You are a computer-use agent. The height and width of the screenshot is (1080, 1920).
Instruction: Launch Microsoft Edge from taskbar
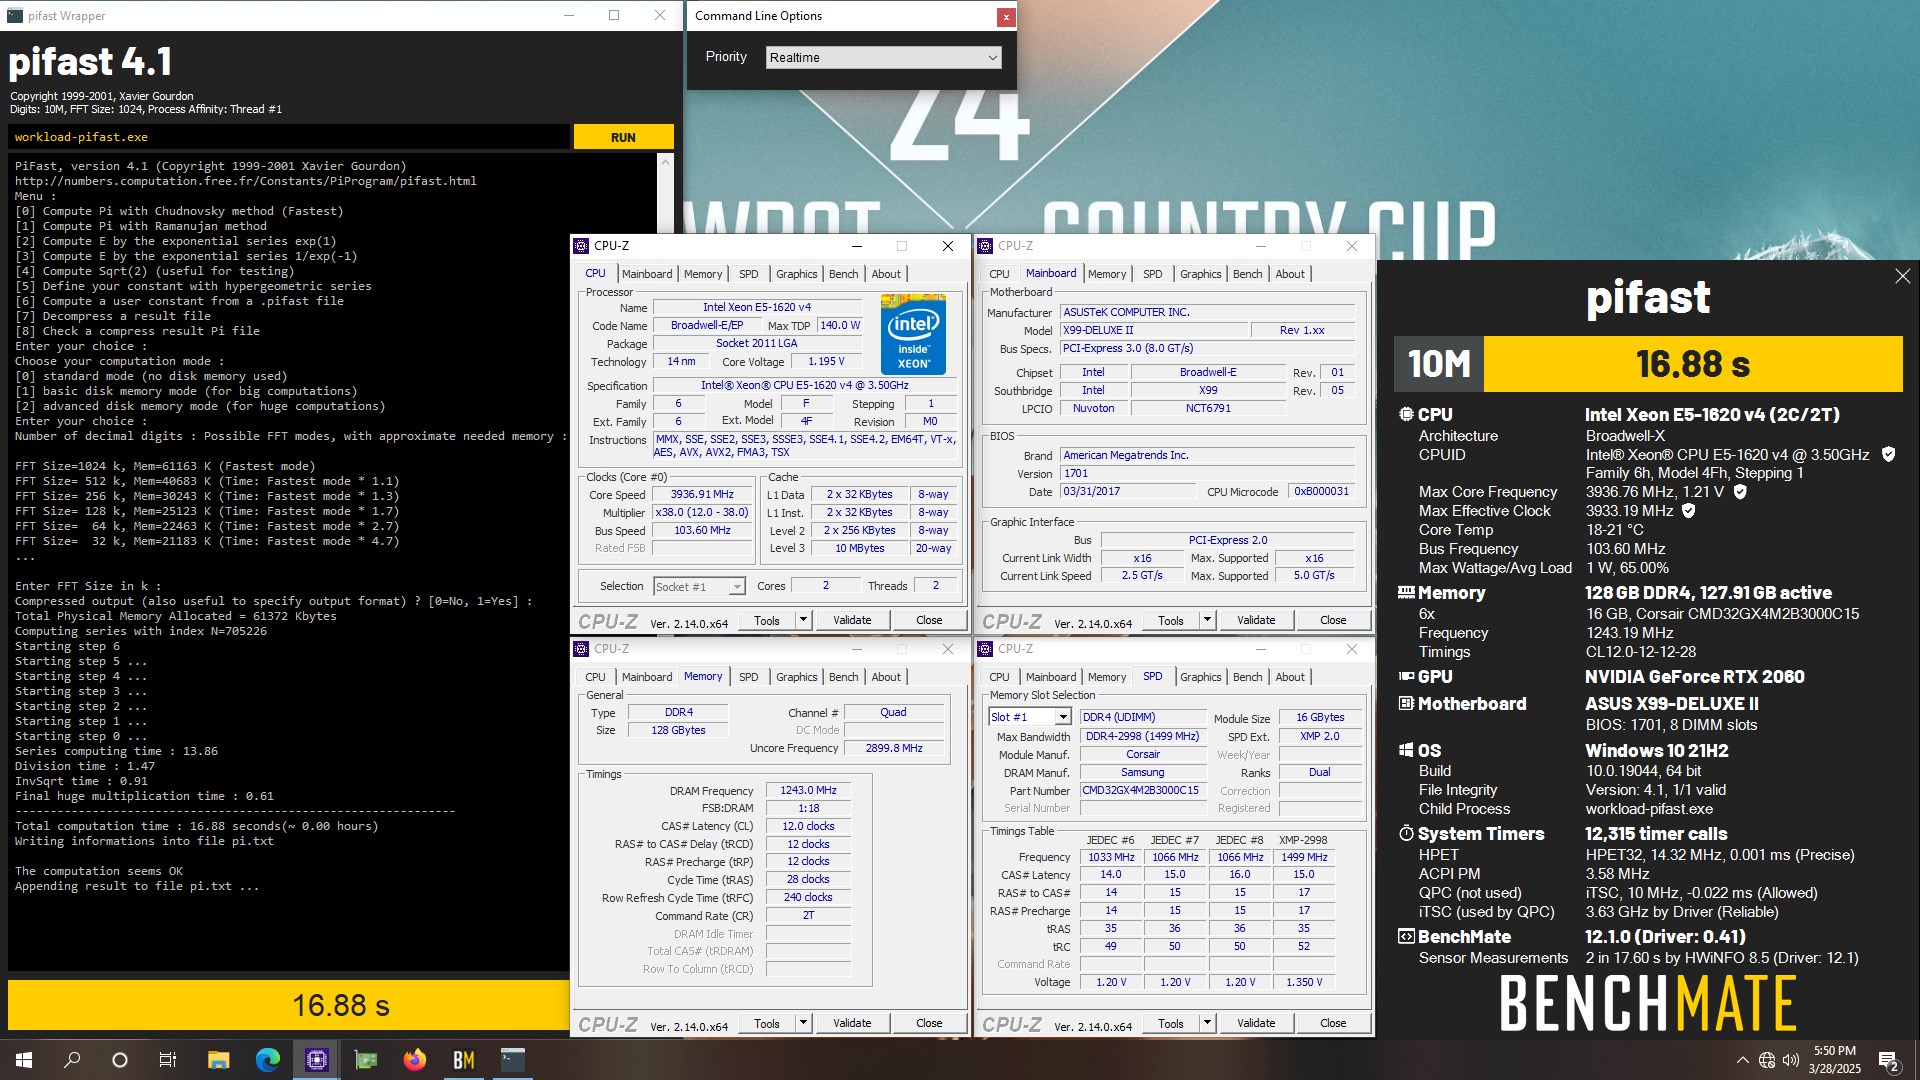267,1060
